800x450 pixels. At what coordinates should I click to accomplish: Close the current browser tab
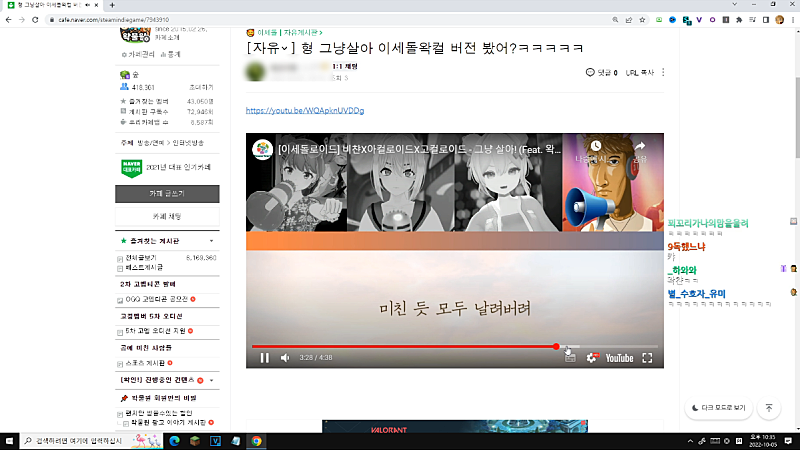point(96,5)
